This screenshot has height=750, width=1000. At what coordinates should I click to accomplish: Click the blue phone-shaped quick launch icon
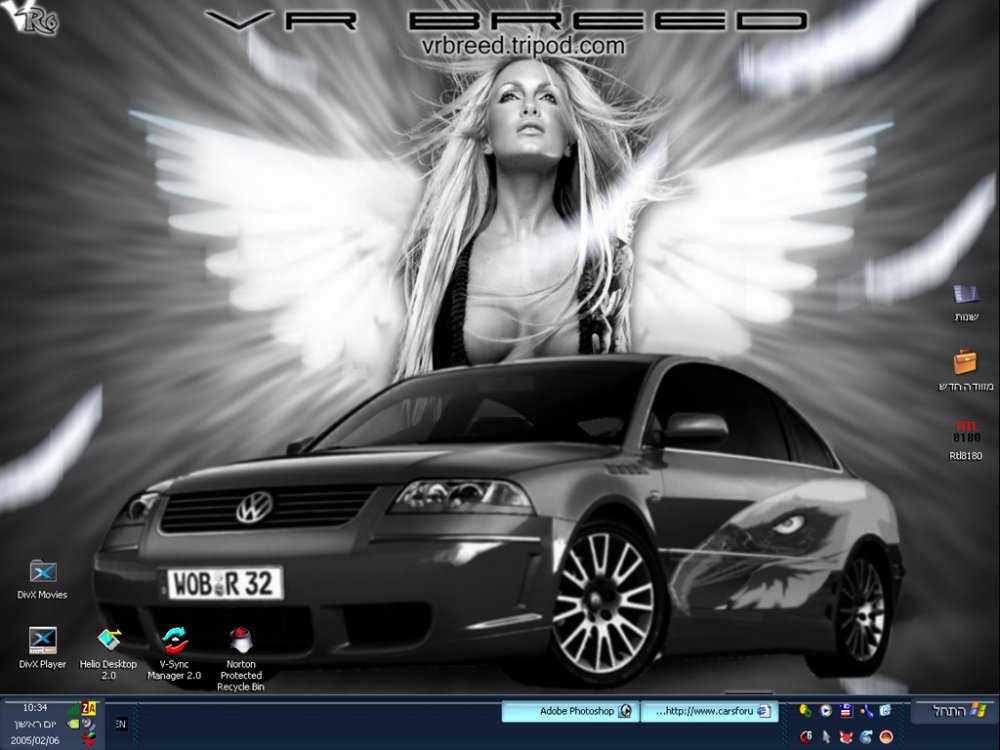click(x=866, y=710)
